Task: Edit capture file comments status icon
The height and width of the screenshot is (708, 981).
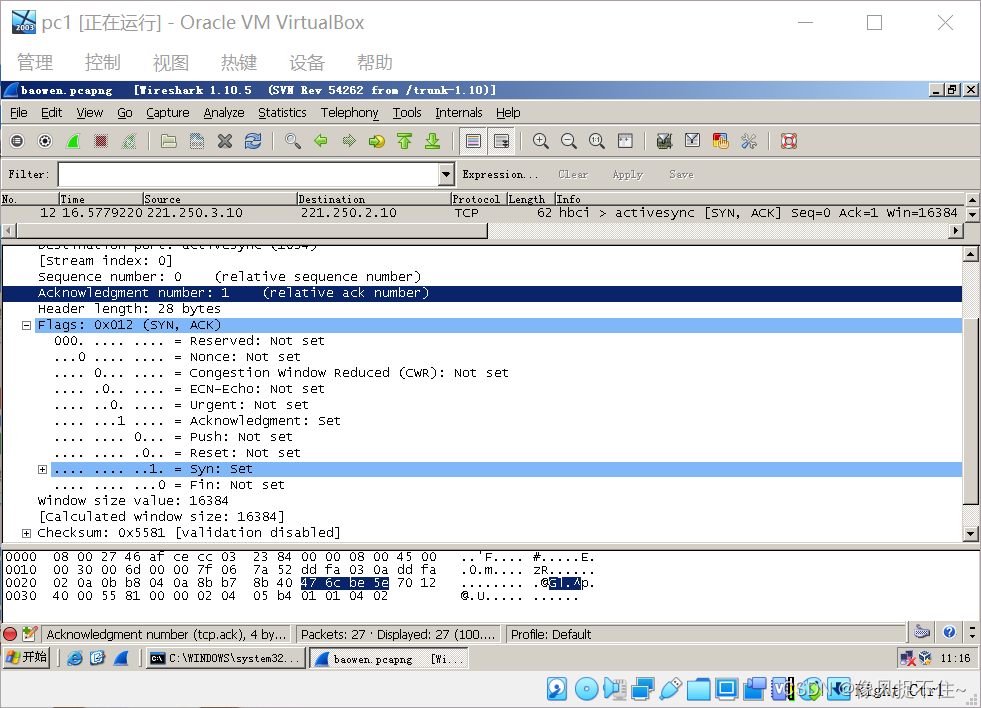Action: tap(29, 634)
